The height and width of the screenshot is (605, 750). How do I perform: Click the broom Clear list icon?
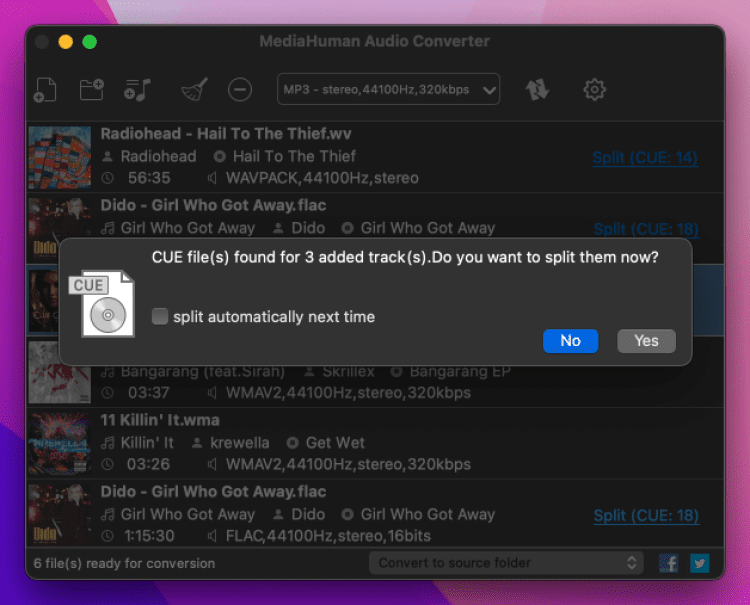194,89
